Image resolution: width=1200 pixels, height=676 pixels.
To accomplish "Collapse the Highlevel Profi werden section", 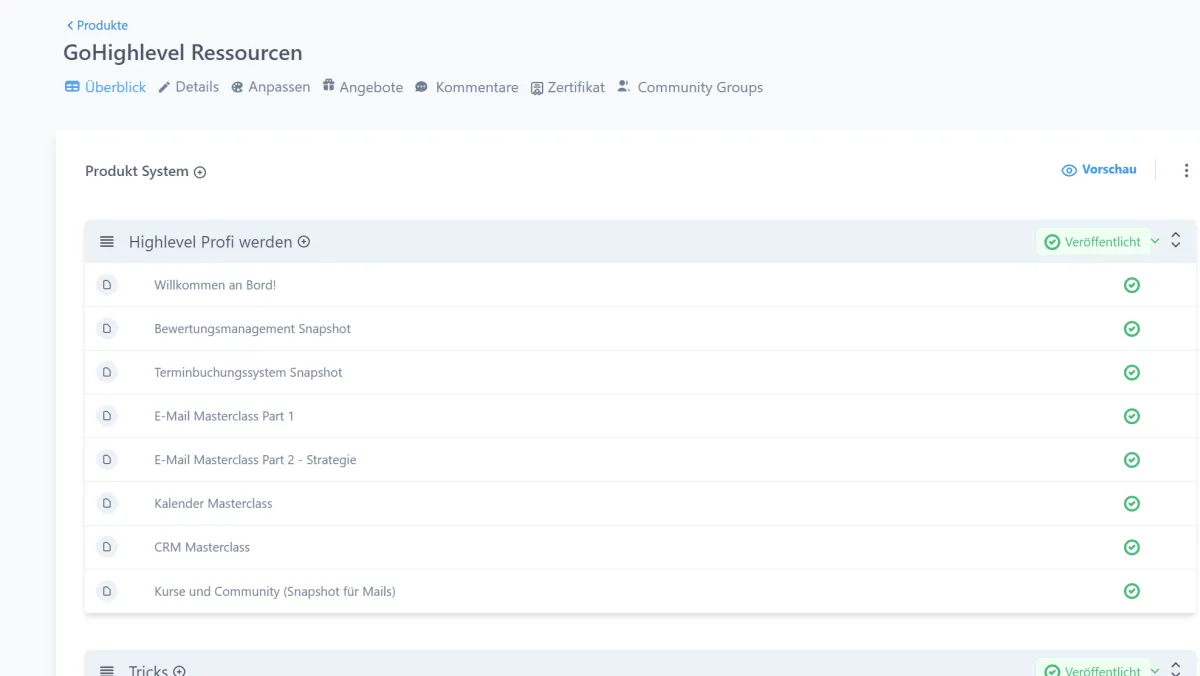I will pyautogui.click(x=1176, y=241).
